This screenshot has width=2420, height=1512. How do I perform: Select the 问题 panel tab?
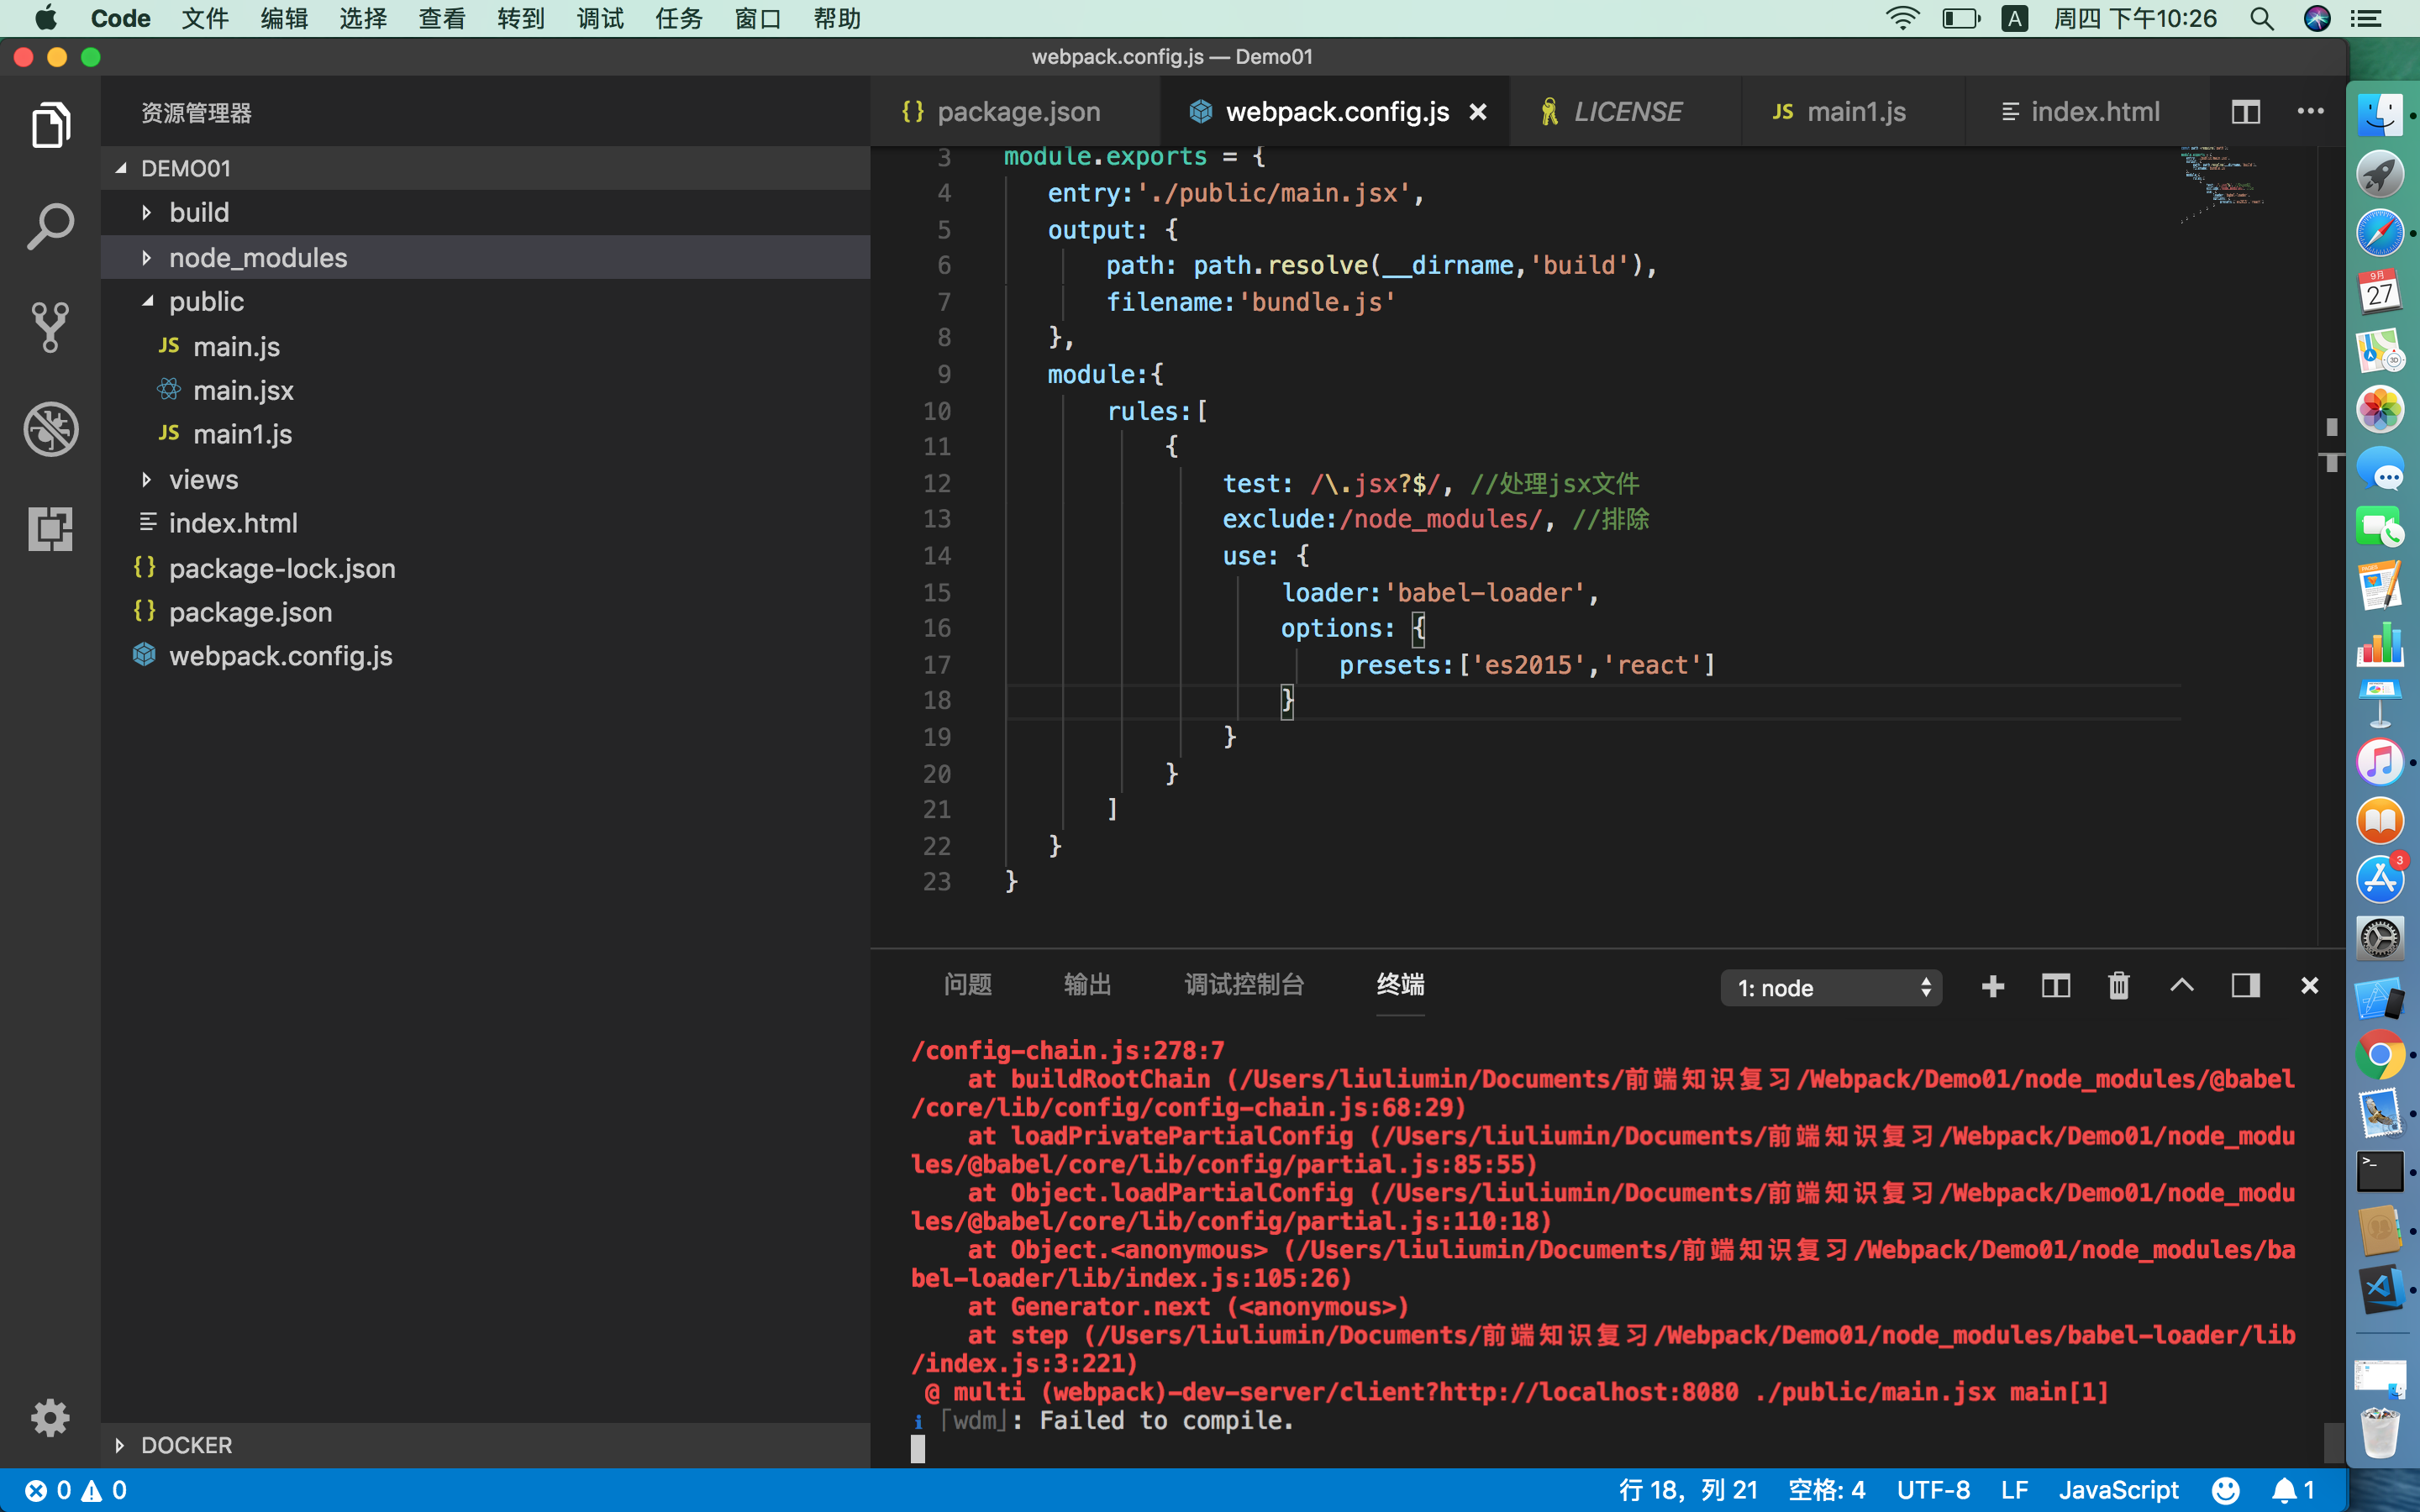(x=967, y=985)
